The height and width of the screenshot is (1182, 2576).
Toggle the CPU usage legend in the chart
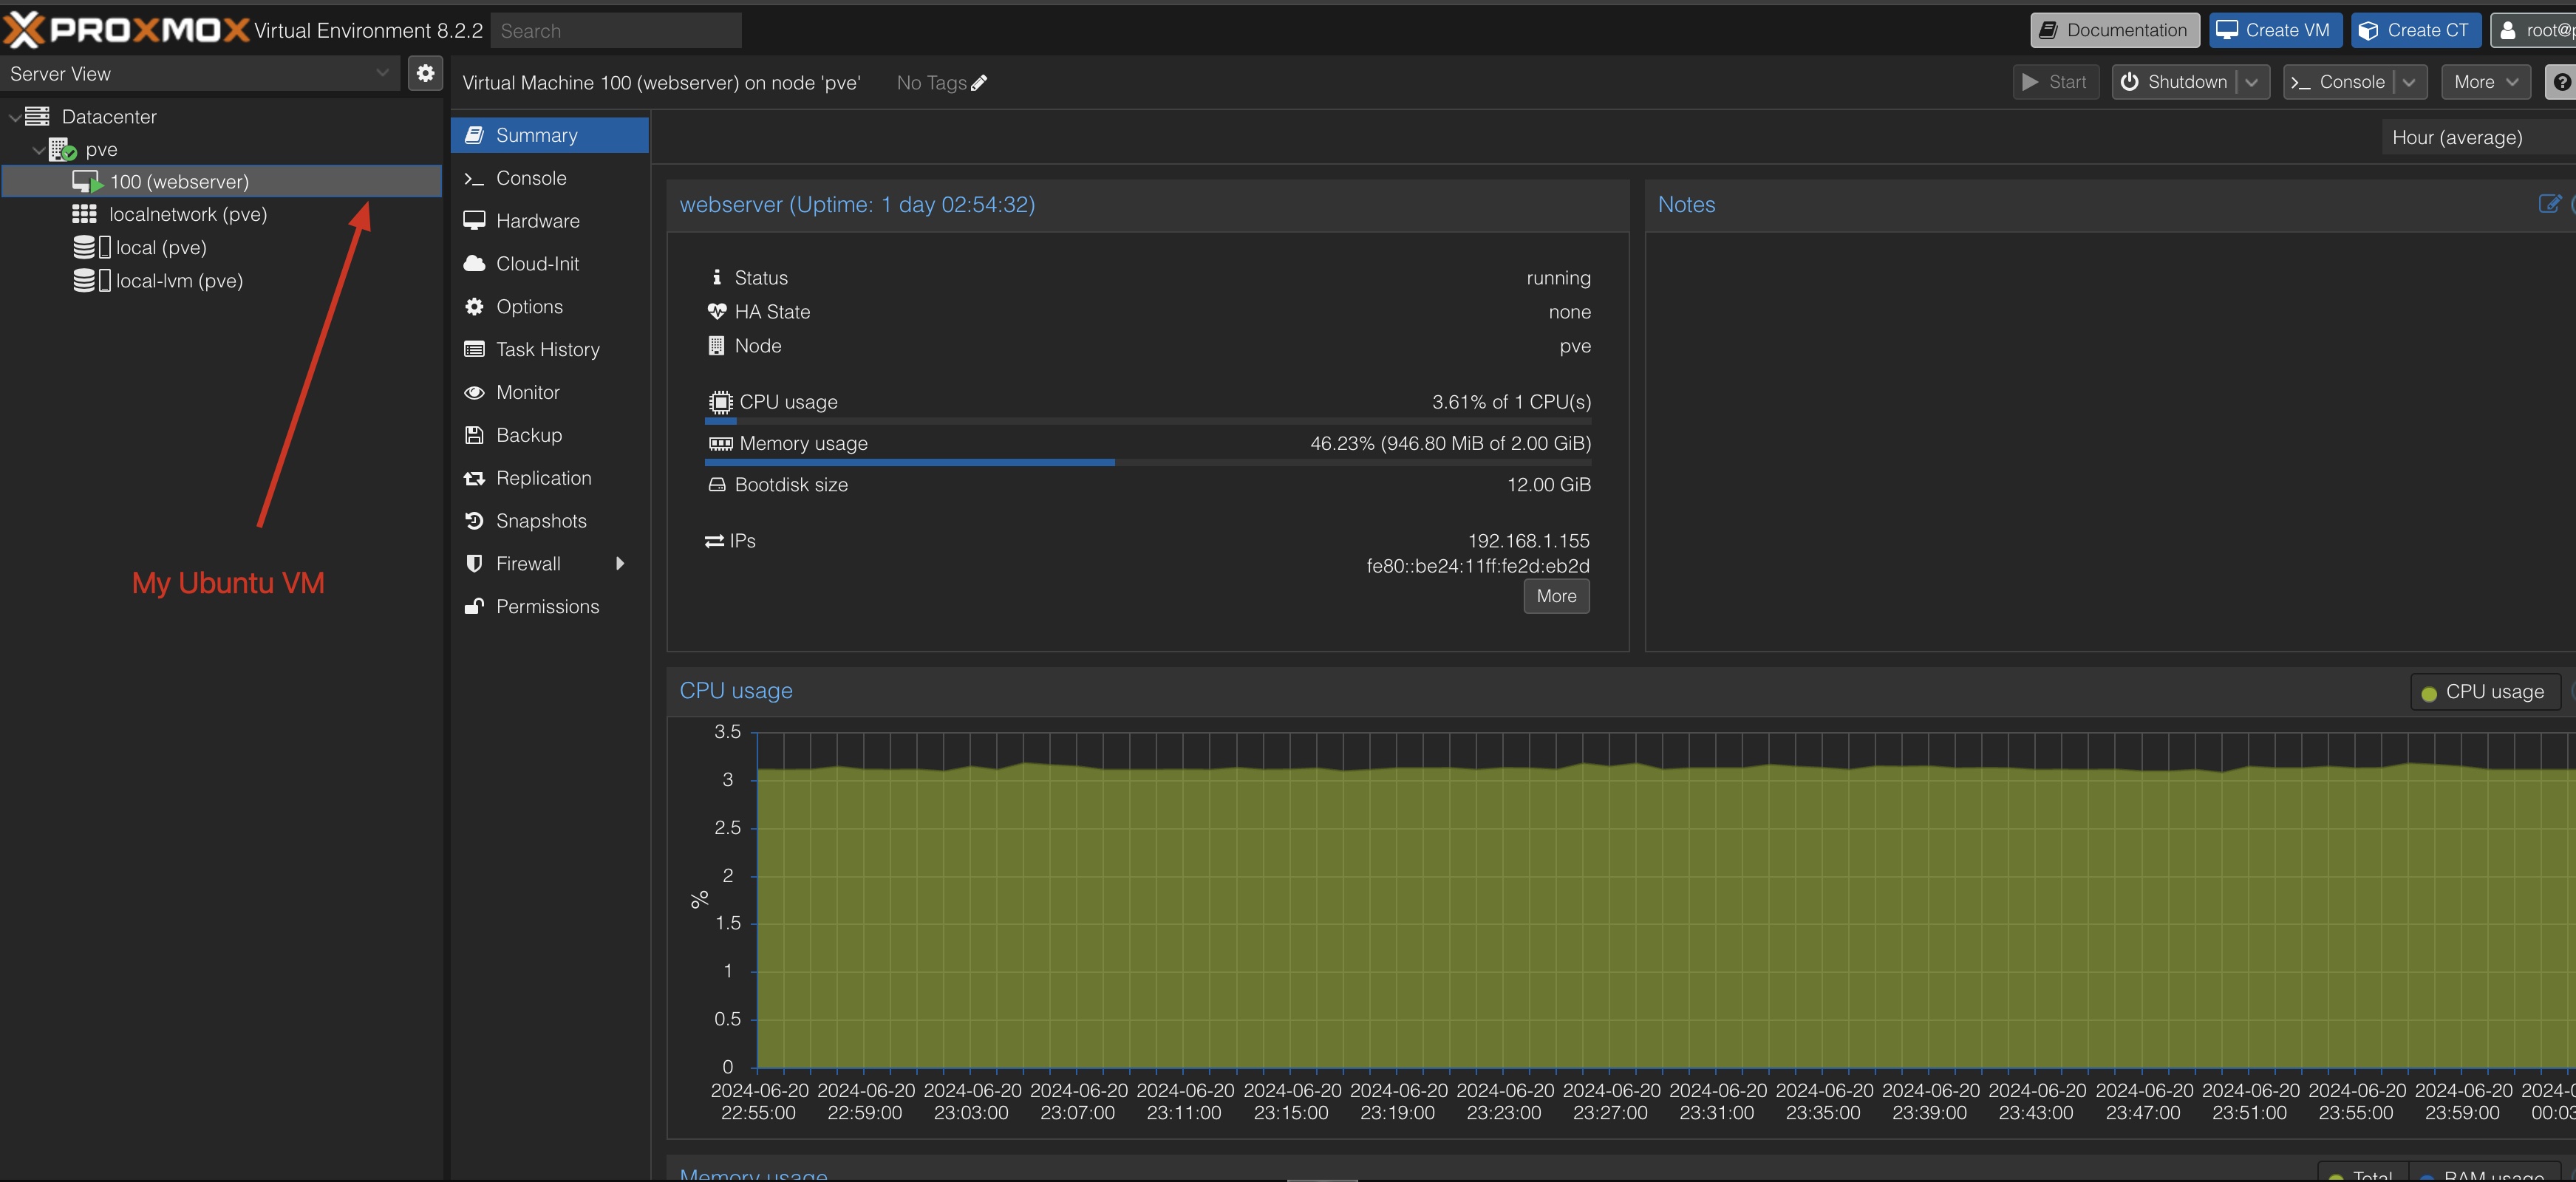tap(2485, 692)
